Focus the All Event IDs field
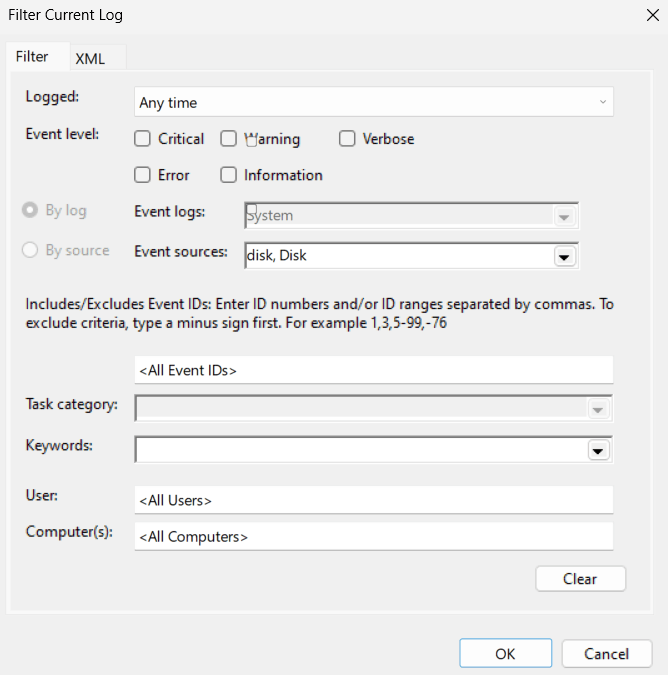 (x=374, y=370)
